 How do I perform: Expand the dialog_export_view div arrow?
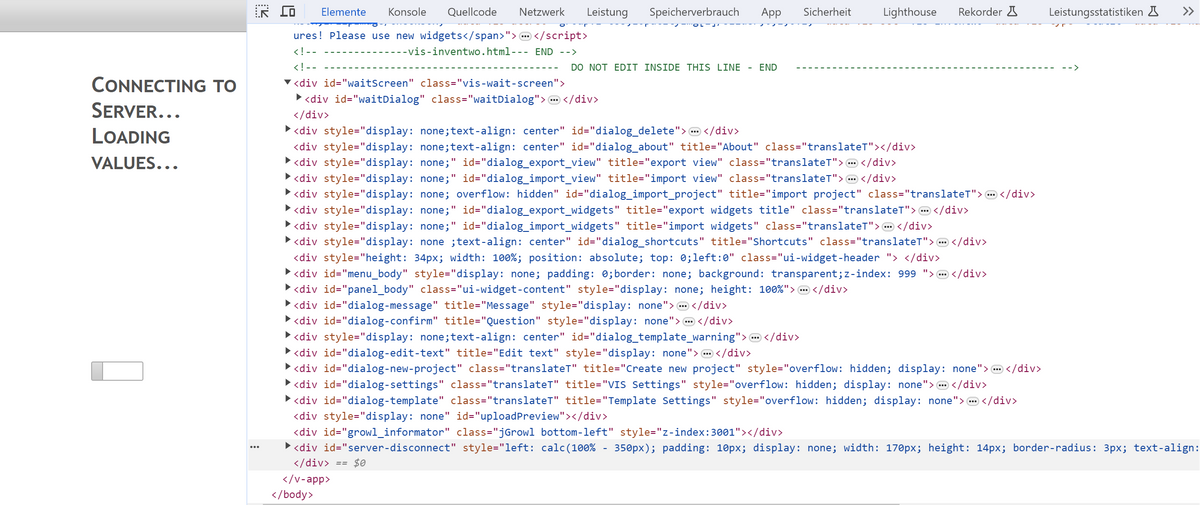click(288, 163)
